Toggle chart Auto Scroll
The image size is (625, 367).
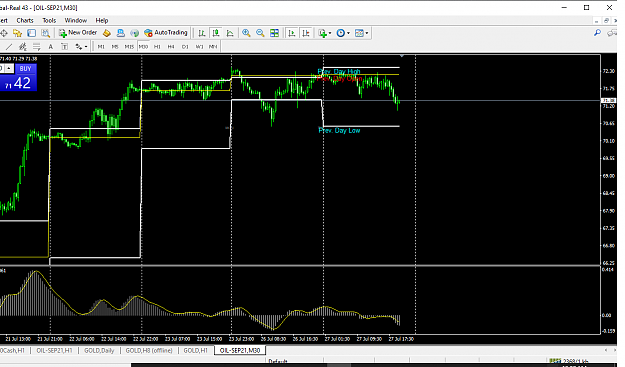click(292, 33)
